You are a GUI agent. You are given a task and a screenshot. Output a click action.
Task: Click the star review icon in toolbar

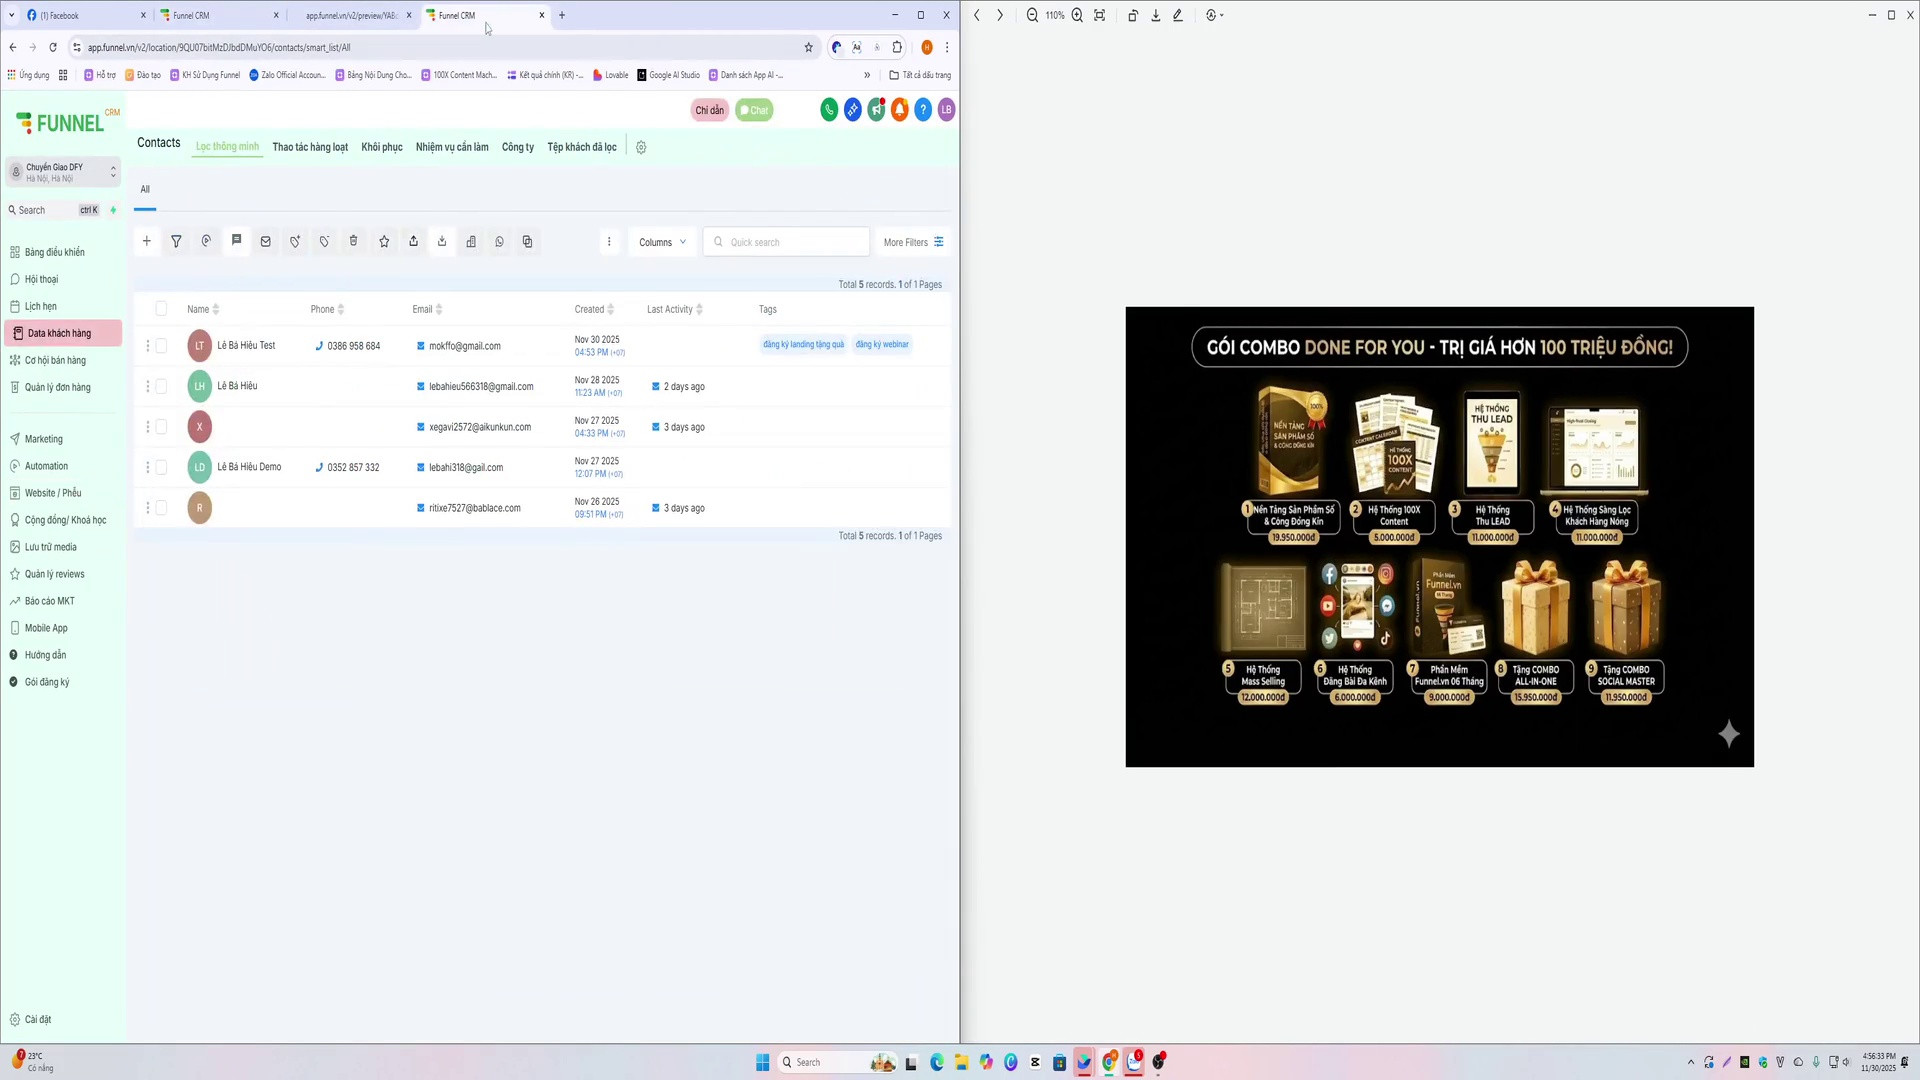point(384,241)
